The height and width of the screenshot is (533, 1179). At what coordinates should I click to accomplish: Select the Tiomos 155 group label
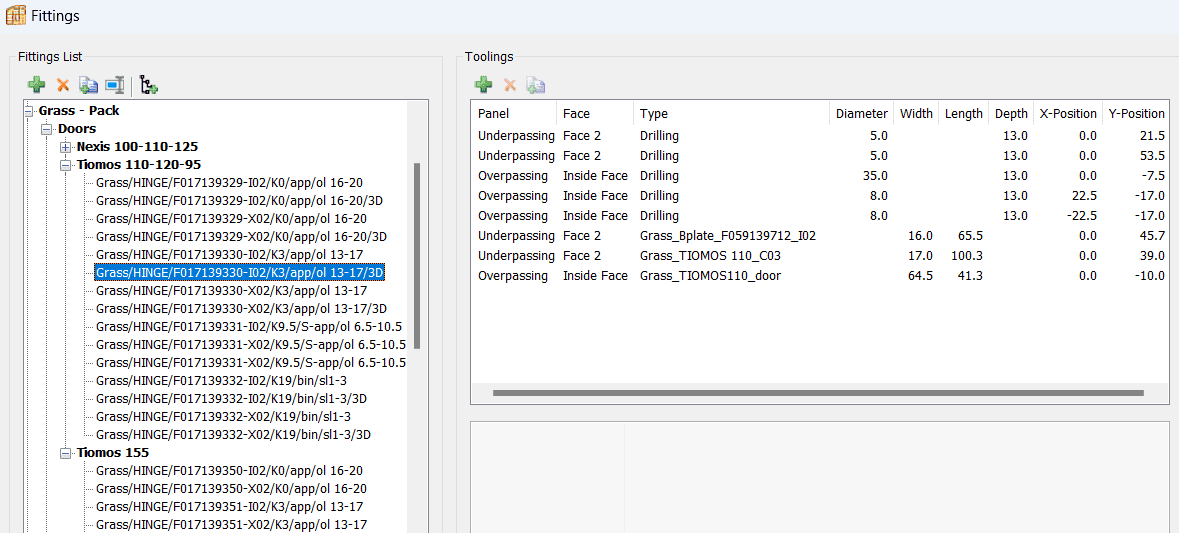(x=113, y=453)
